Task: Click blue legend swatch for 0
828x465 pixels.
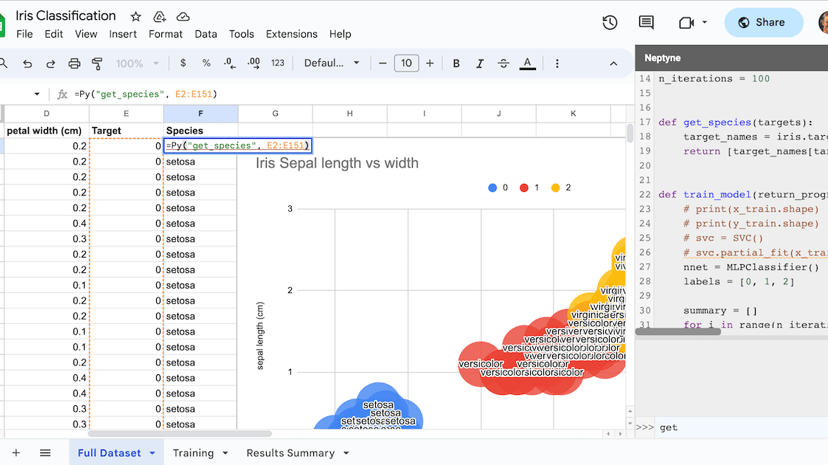Action: [x=492, y=187]
